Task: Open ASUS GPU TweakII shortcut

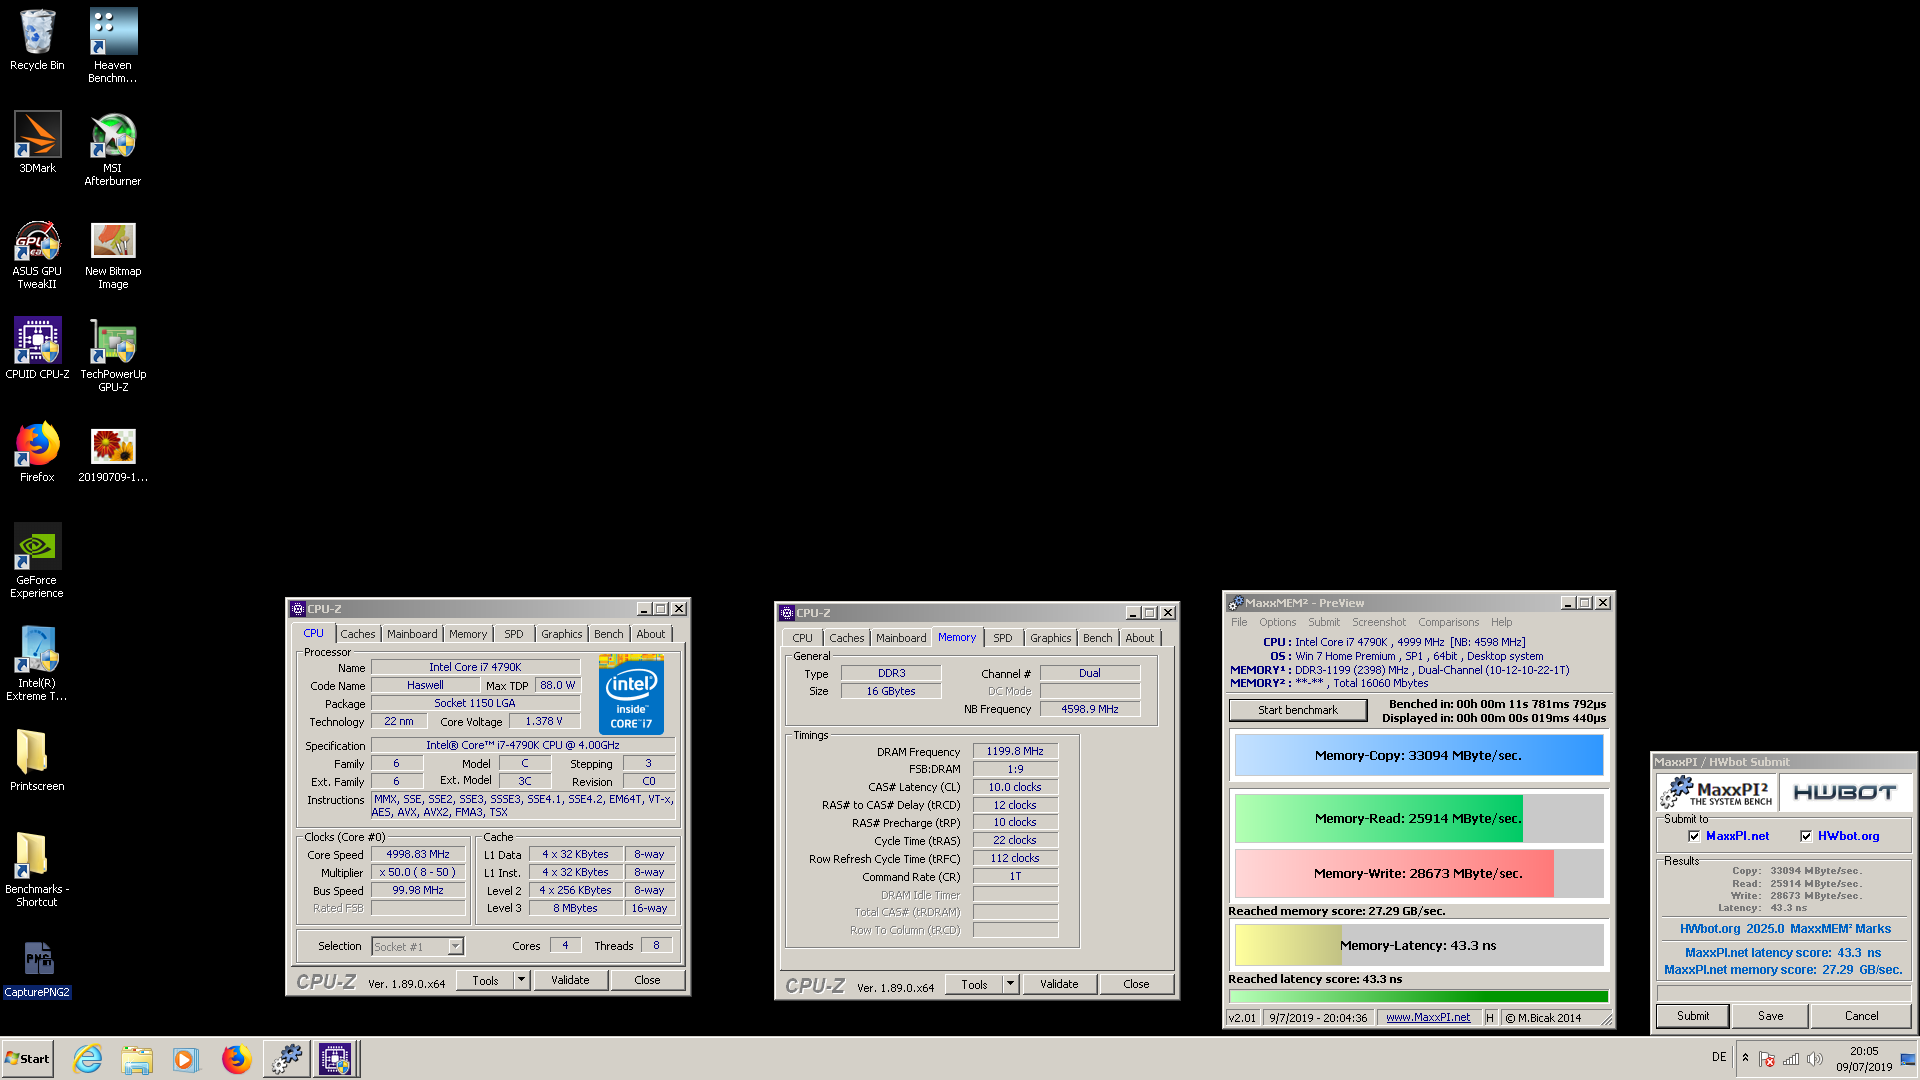Action: click(37, 254)
